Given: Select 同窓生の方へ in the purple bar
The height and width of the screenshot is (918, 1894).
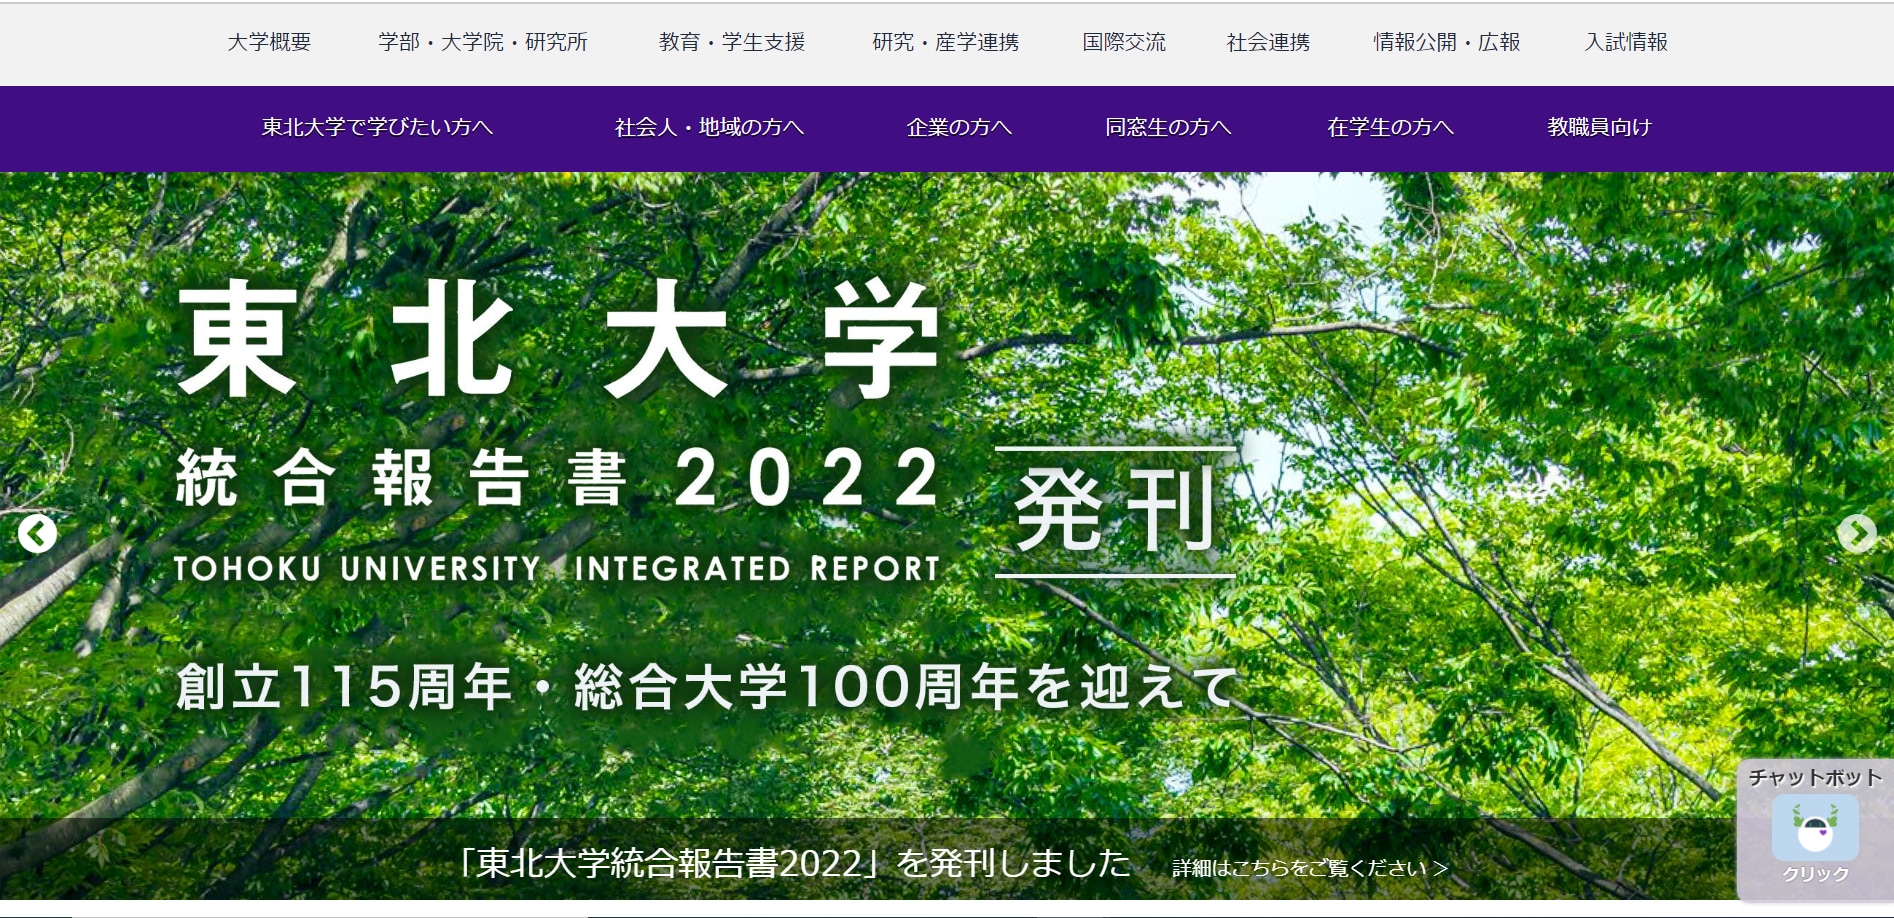Looking at the screenshot, I should click(1168, 127).
